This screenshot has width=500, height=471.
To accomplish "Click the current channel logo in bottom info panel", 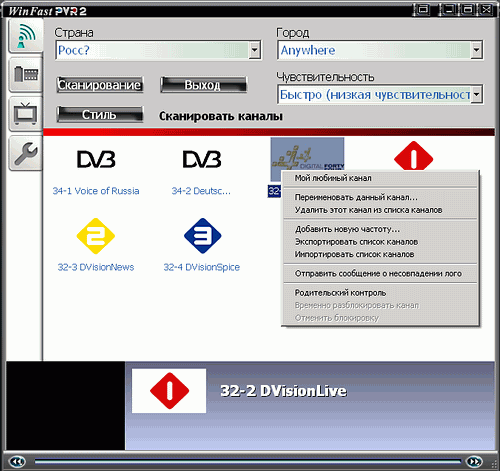I will click(169, 391).
